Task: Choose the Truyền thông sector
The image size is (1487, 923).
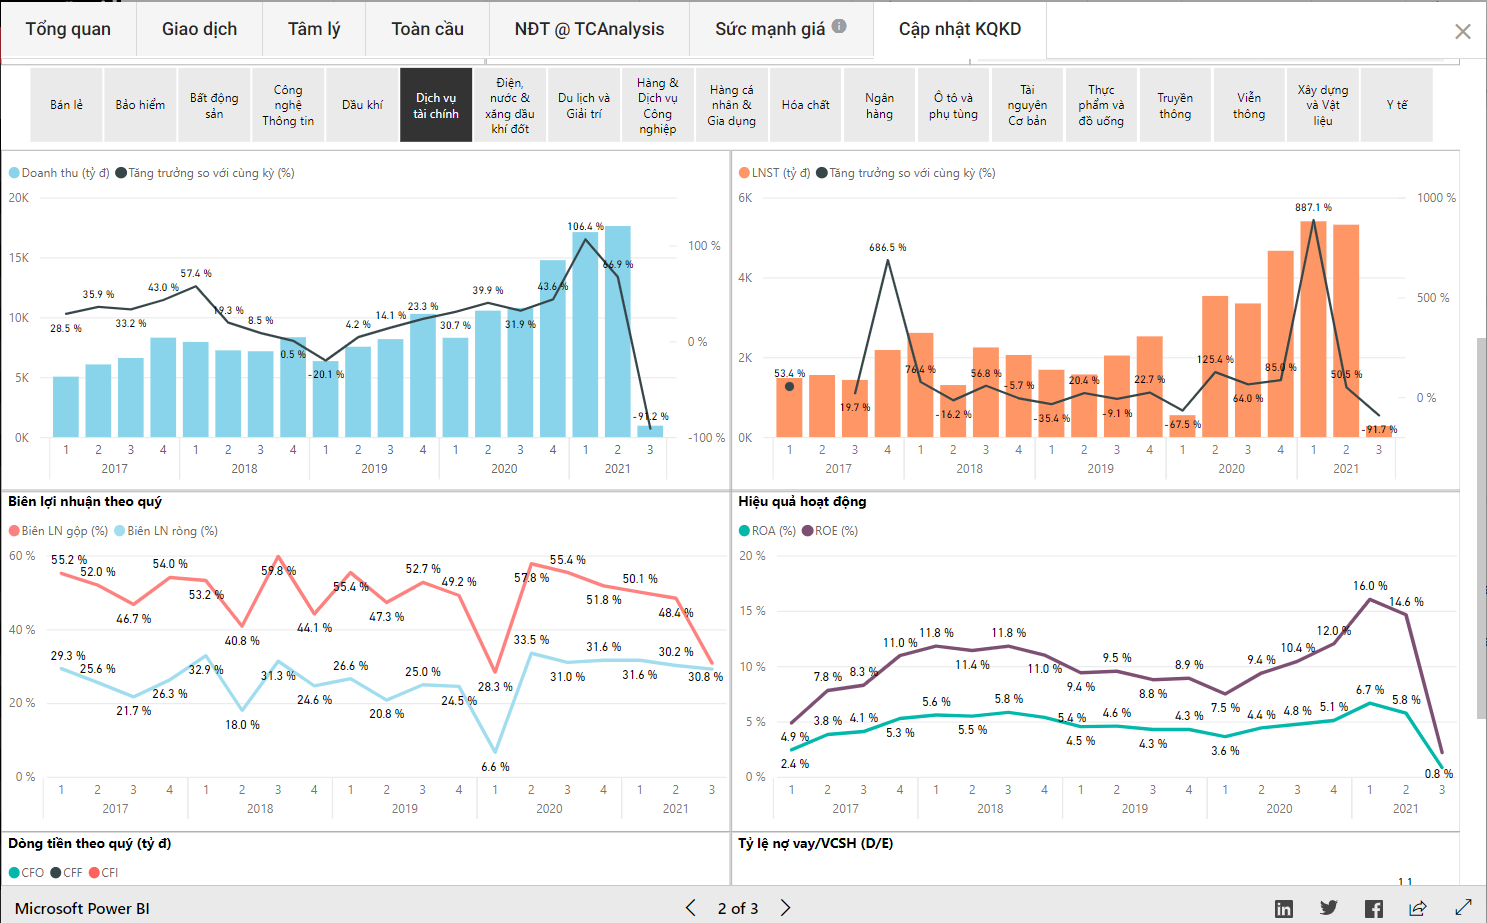Action: 1176,105
